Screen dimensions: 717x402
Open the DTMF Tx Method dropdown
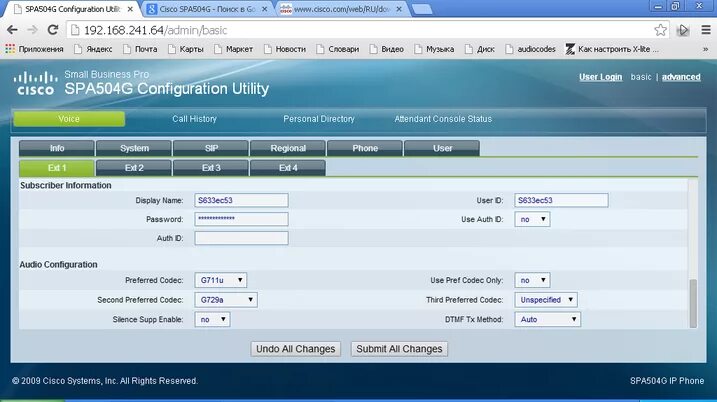(x=547, y=320)
